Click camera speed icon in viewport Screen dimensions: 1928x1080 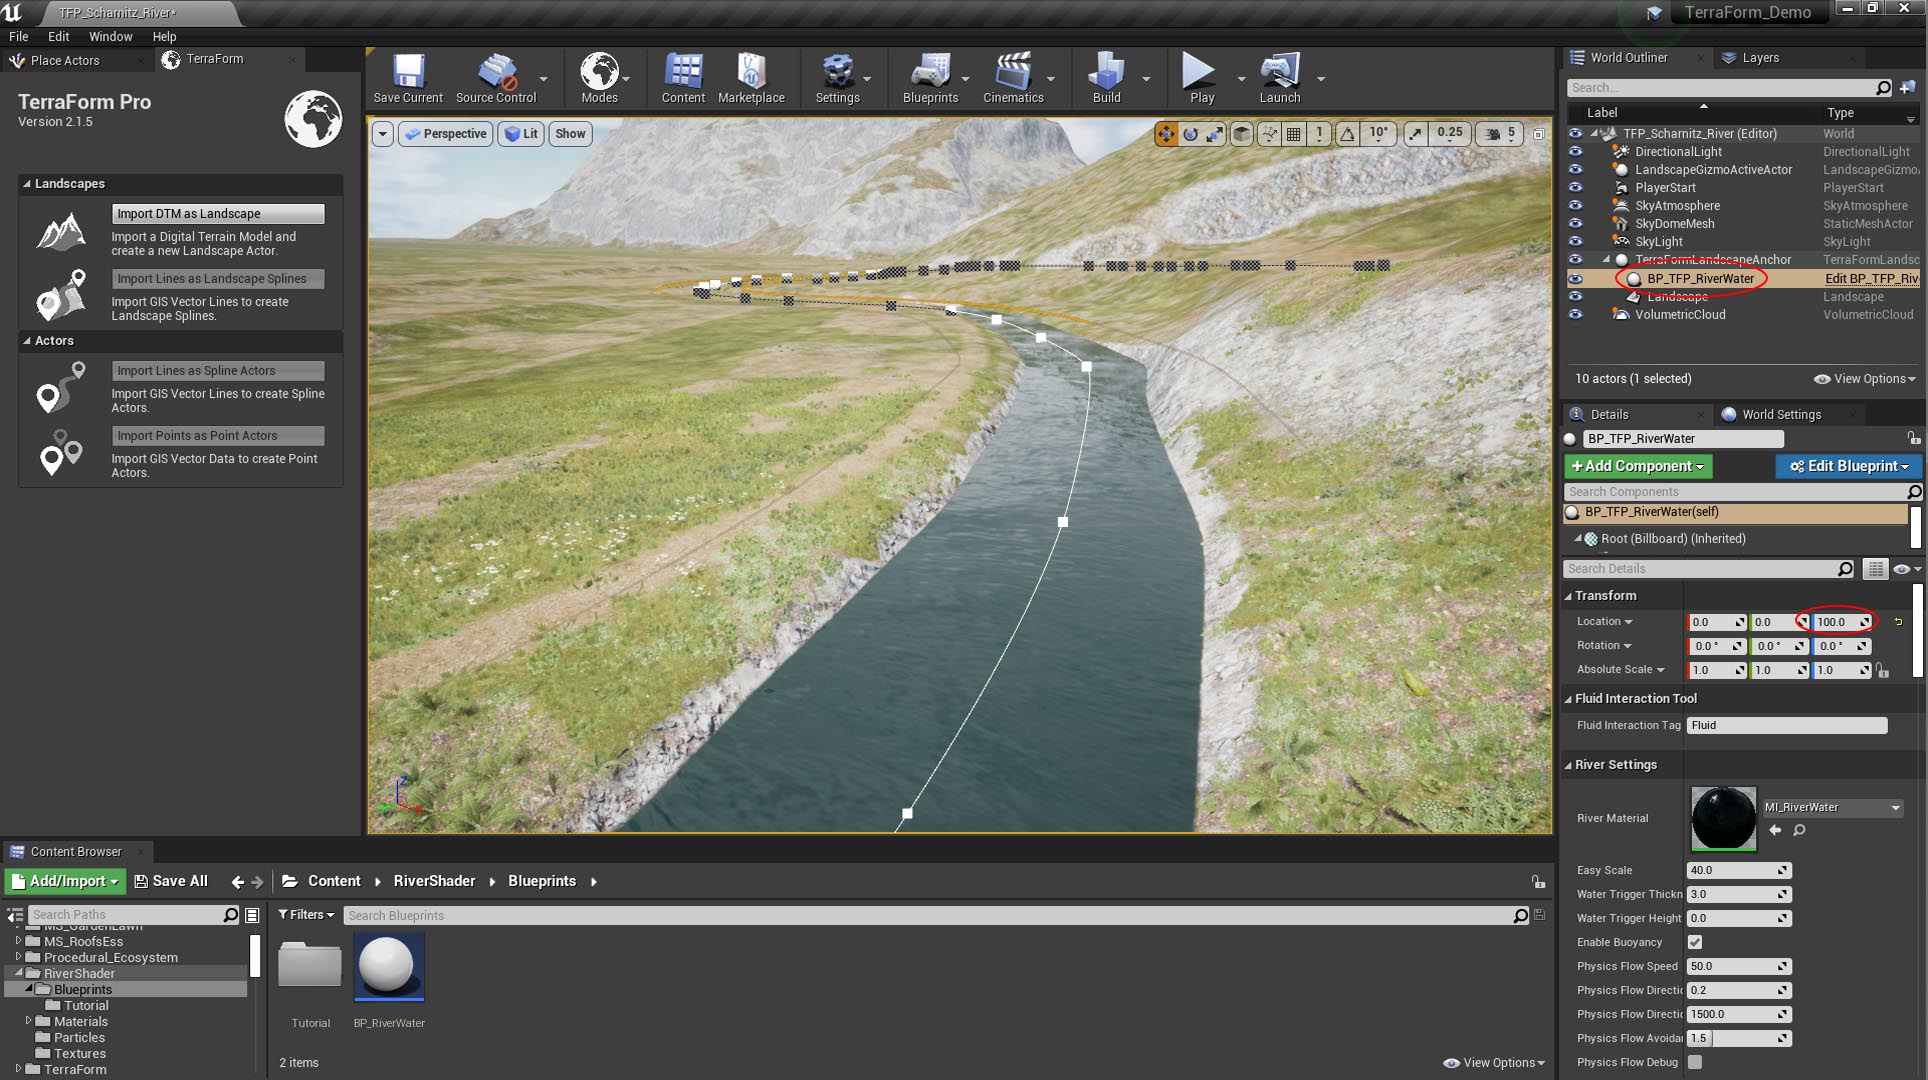pos(1492,134)
